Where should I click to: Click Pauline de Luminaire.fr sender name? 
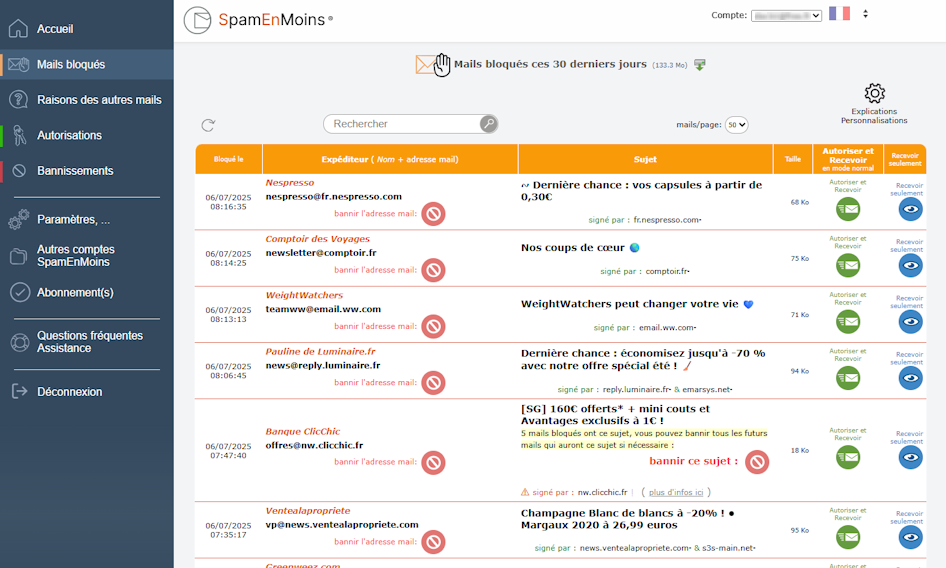pos(320,351)
